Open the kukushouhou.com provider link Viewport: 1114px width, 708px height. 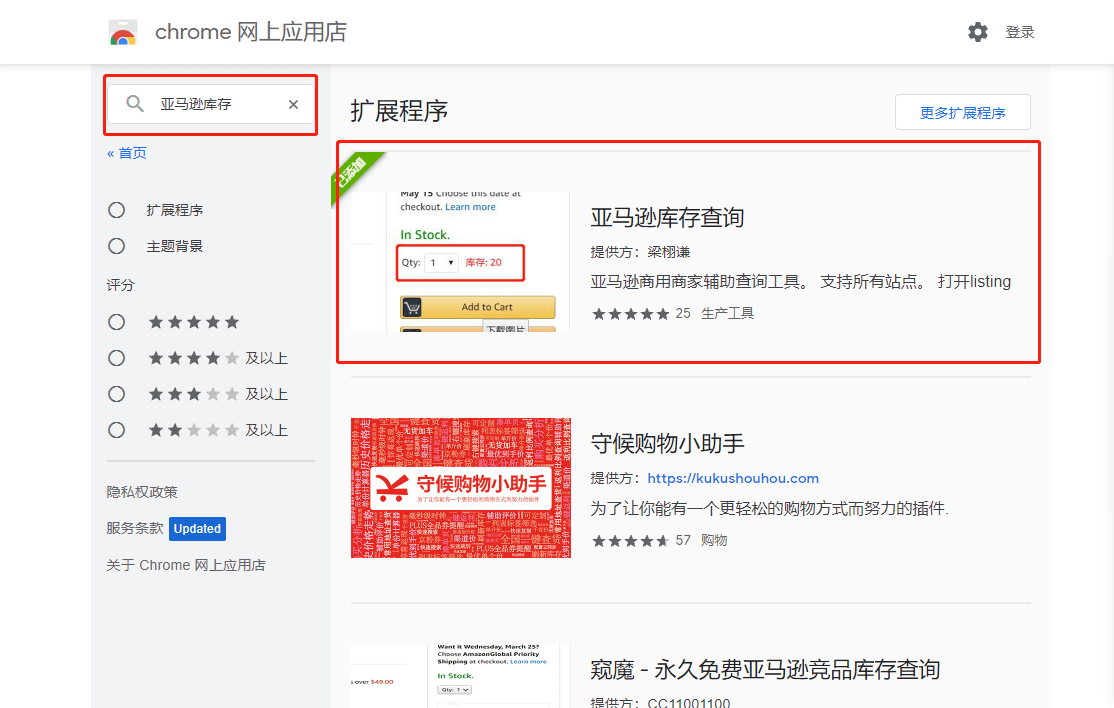(x=733, y=478)
